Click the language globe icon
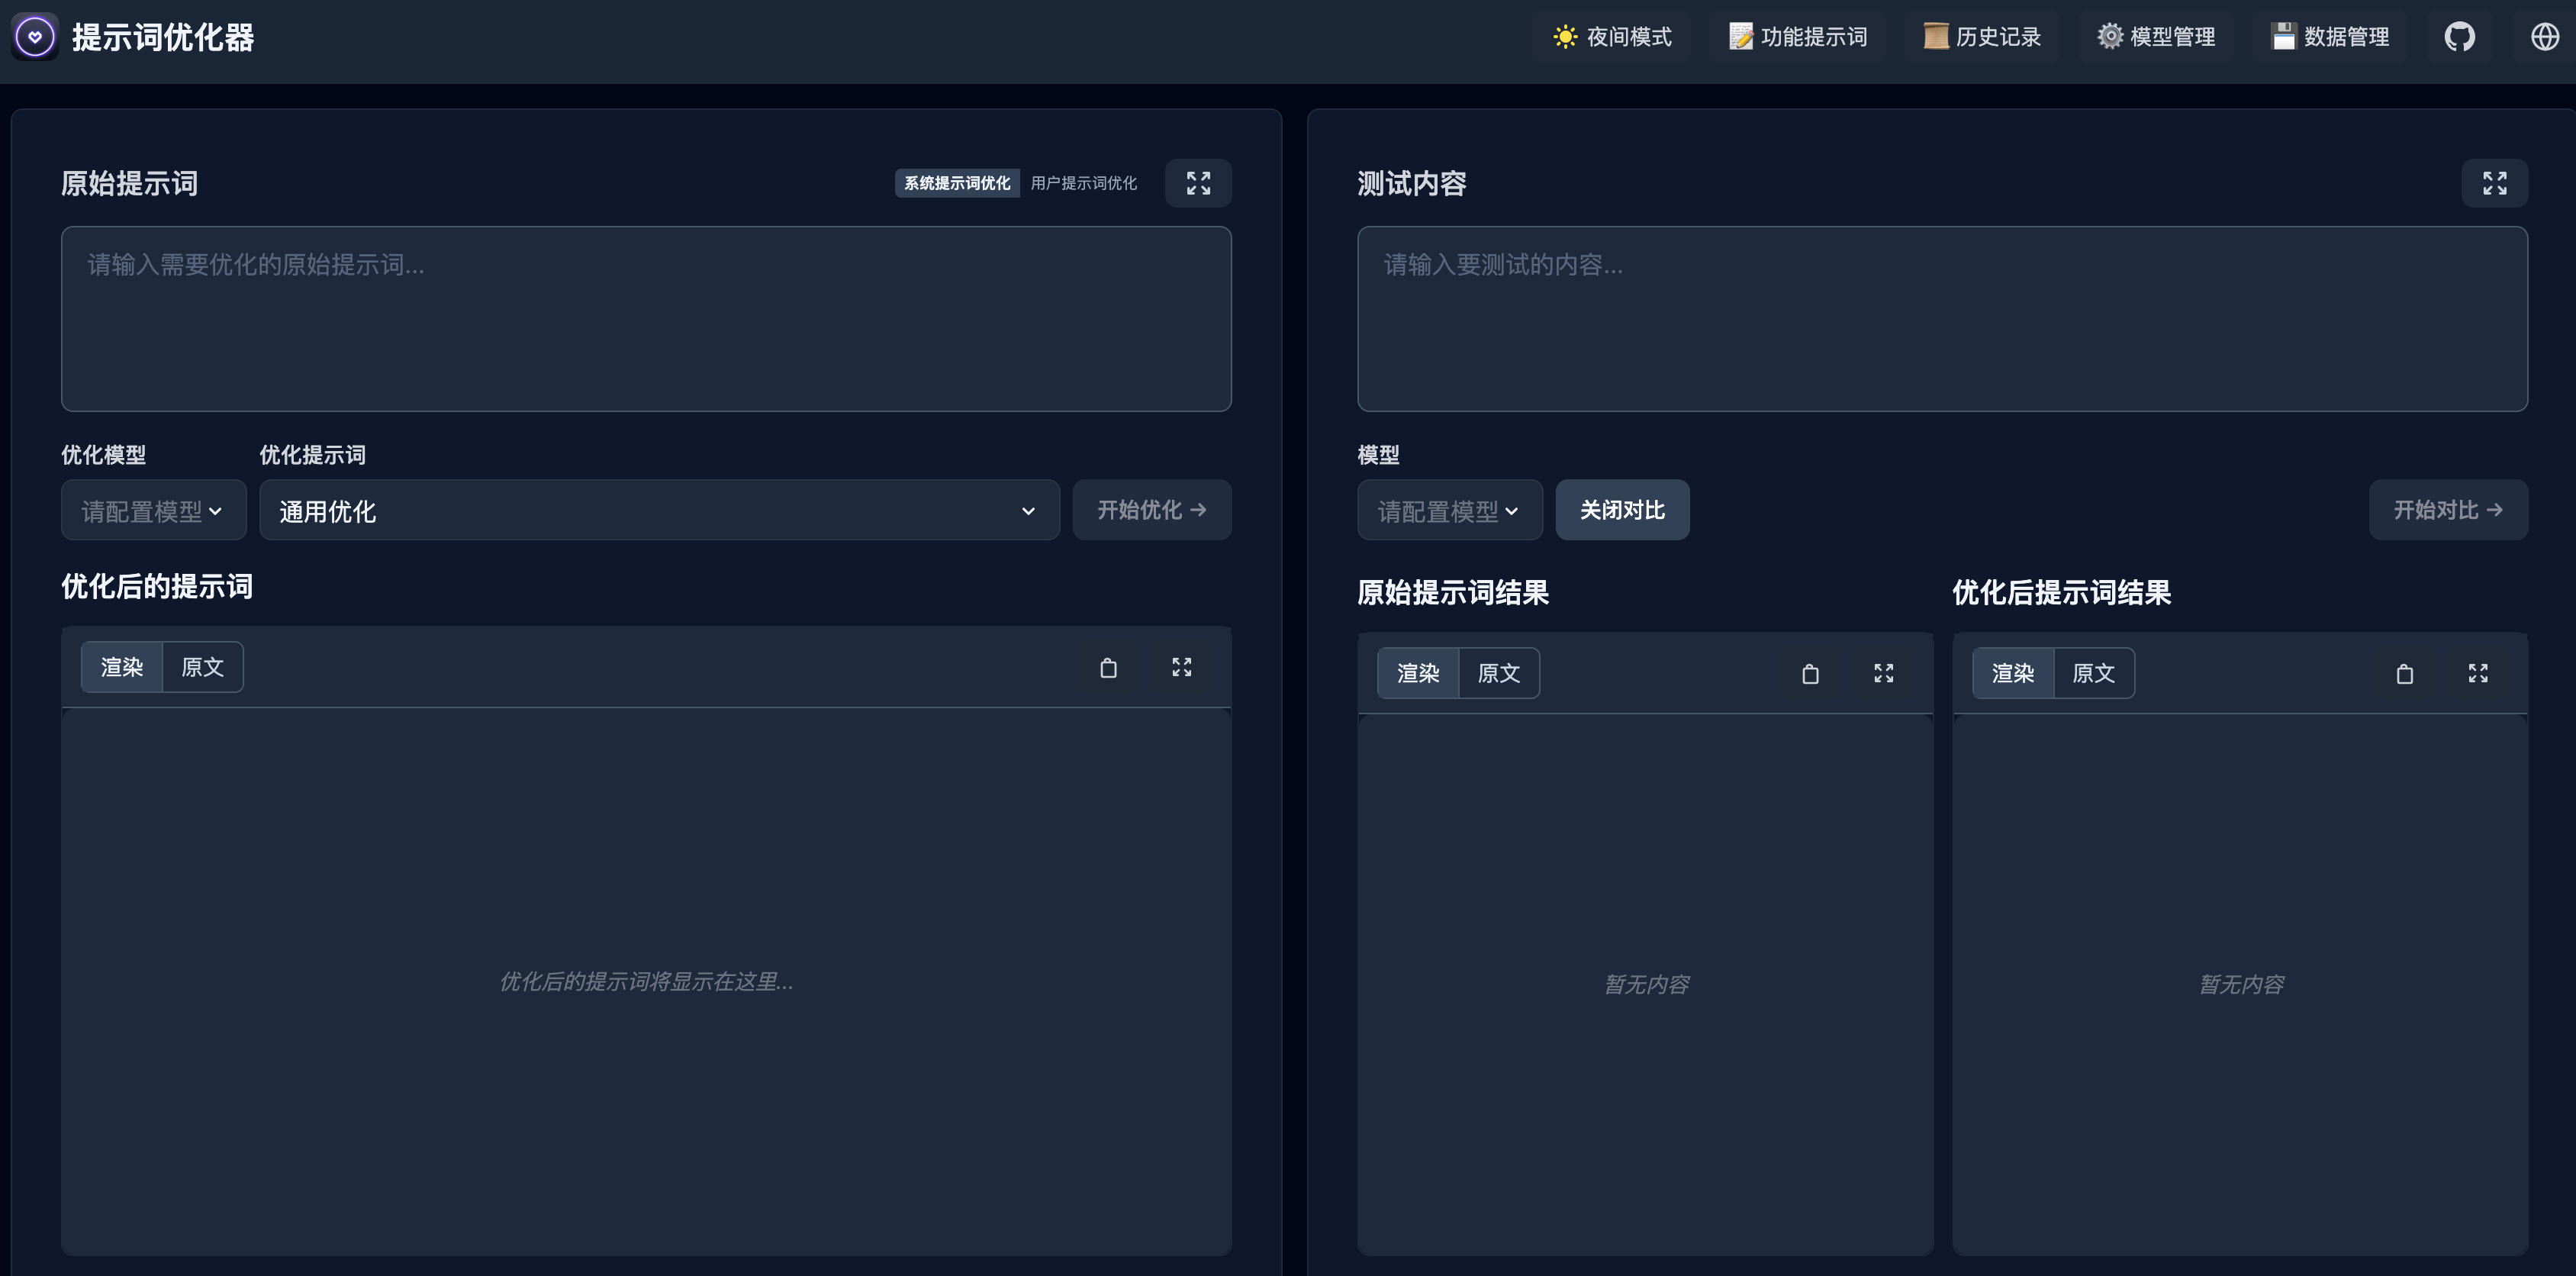Viewport: 2576px width, 1276px height. pyautogui.click(x=2544, y=37)
